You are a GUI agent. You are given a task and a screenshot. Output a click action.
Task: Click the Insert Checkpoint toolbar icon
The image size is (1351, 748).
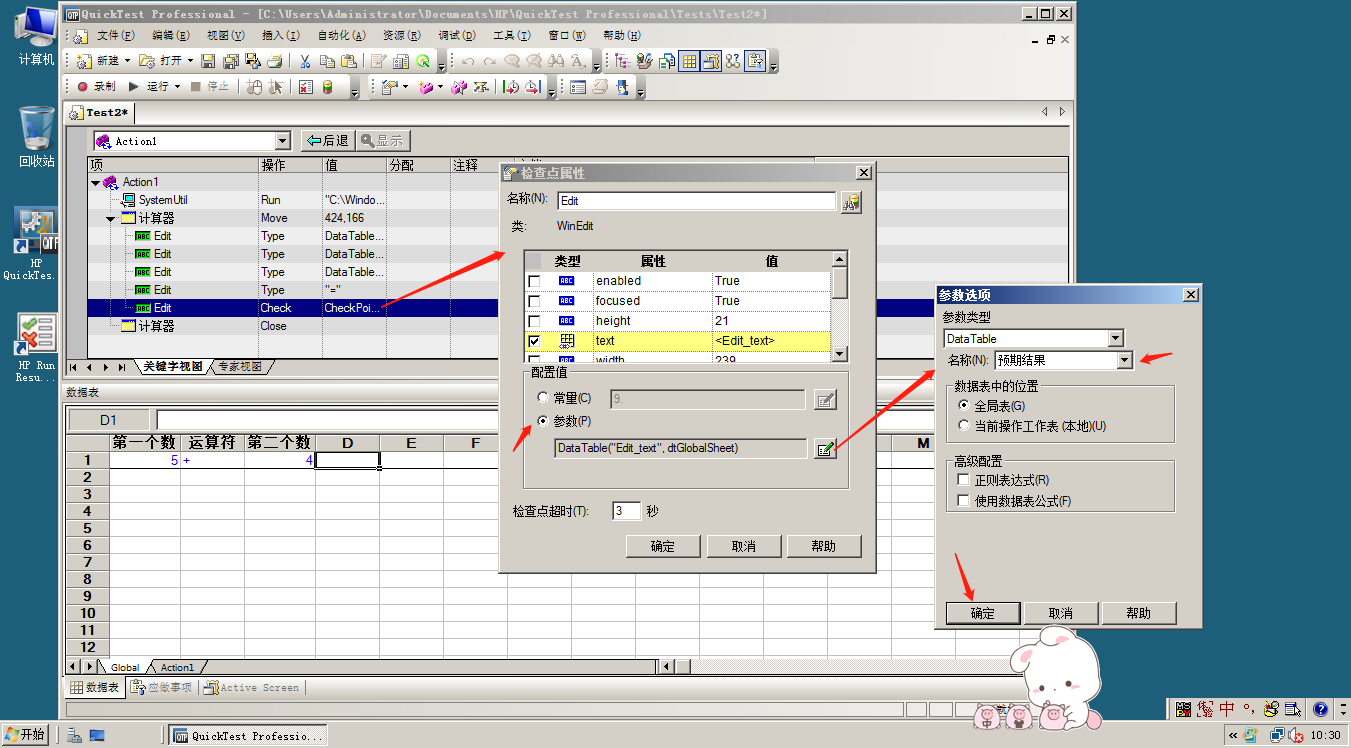coord(390,87)
